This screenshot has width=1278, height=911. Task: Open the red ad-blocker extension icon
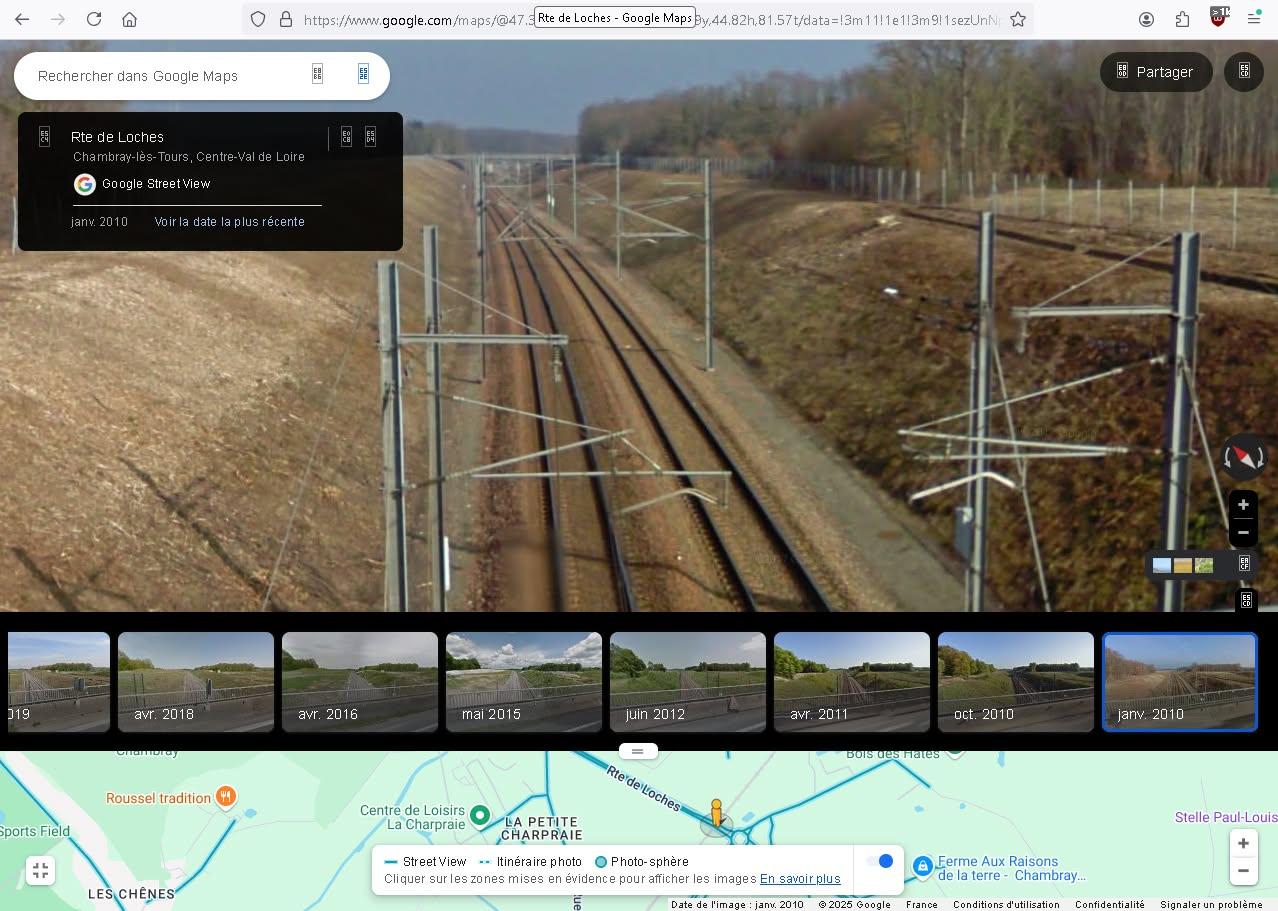point(1219,17)
